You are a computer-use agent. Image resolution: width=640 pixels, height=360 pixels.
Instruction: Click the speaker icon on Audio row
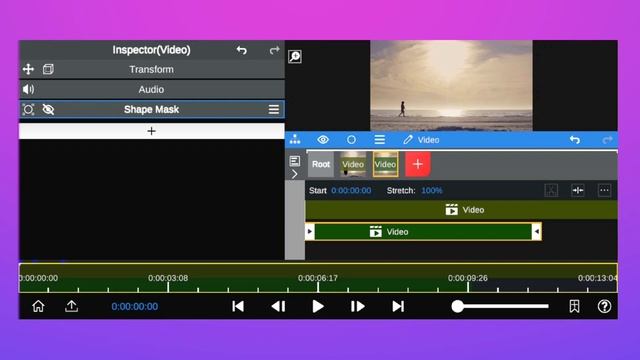(28, 89)
